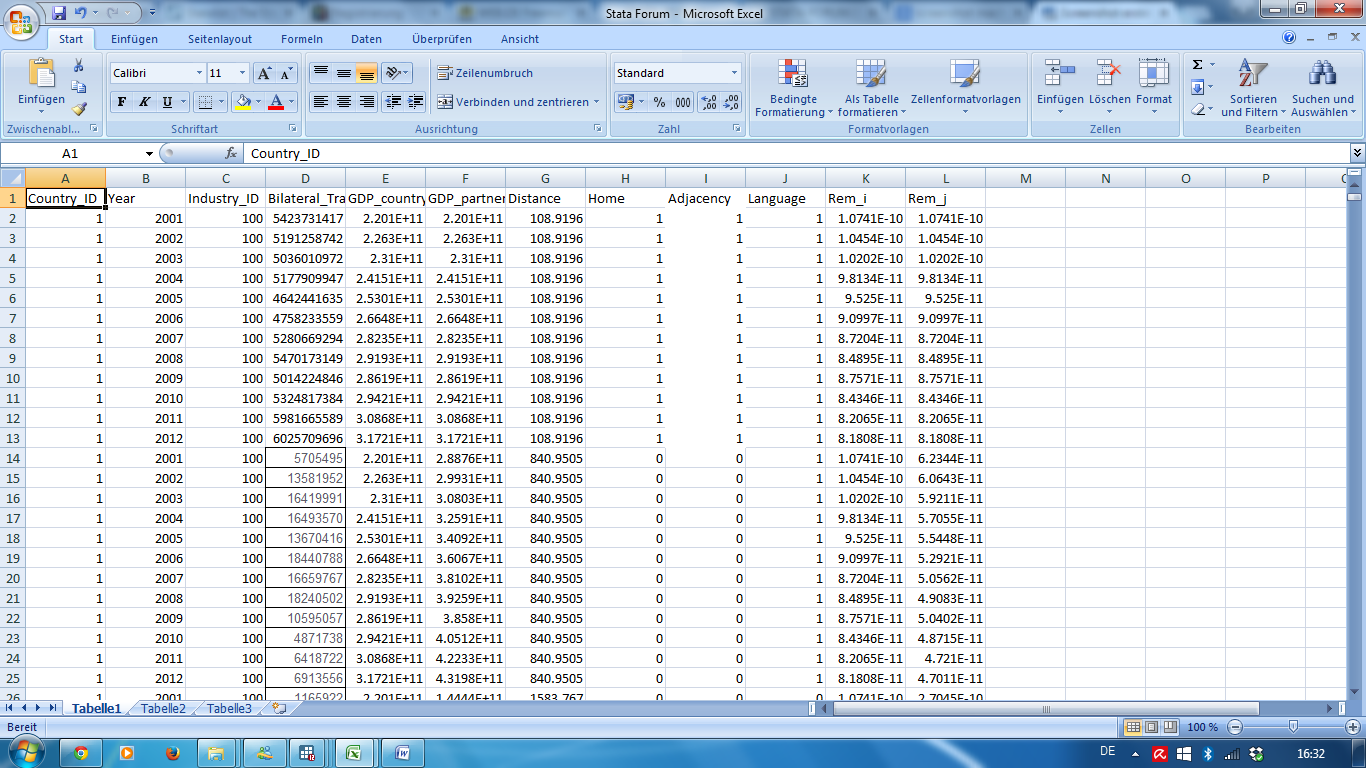Open Zellenformatvorlagen gallery
The width and height of the screenshot is (1366, 768).
(966, 88)
